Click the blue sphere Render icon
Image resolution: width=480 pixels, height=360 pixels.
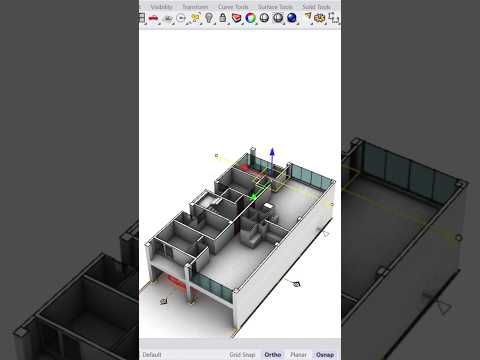point(292,18)
